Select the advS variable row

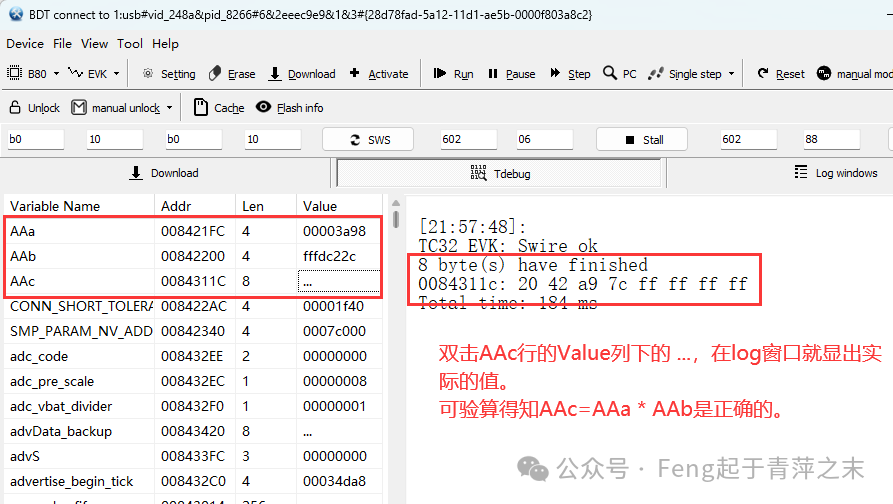click(x=193, y=457)
